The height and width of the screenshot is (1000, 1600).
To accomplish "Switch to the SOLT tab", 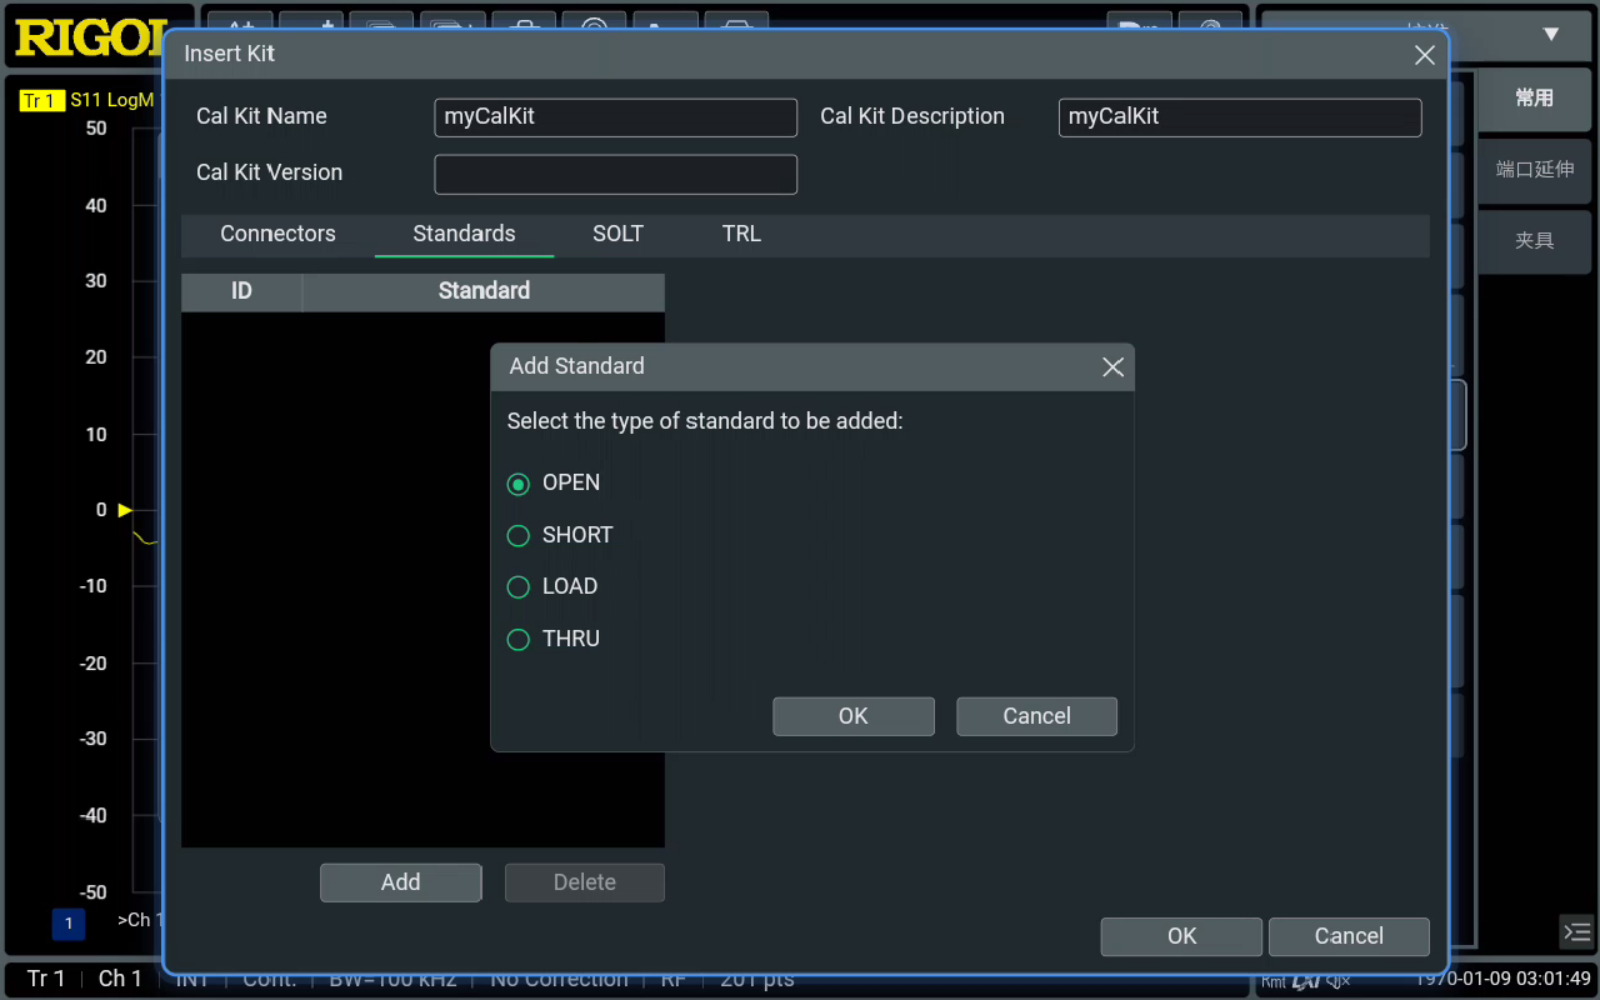I will pos(618,234).
